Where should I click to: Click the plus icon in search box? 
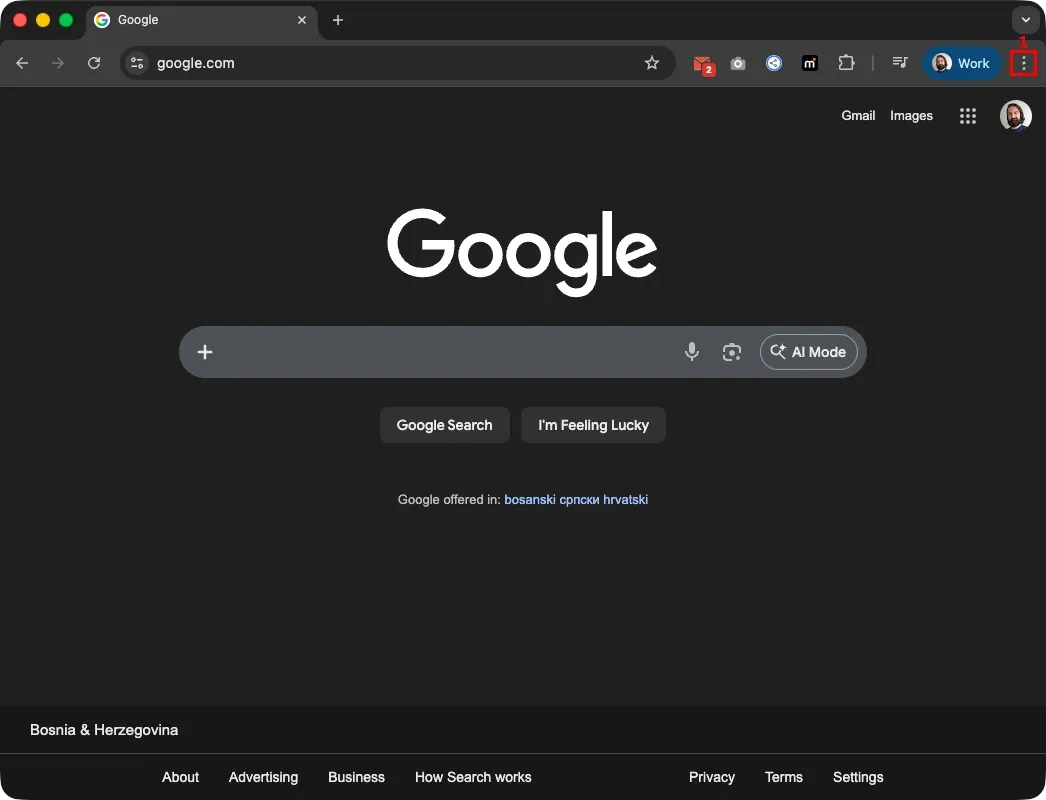(x=205, y=352)
